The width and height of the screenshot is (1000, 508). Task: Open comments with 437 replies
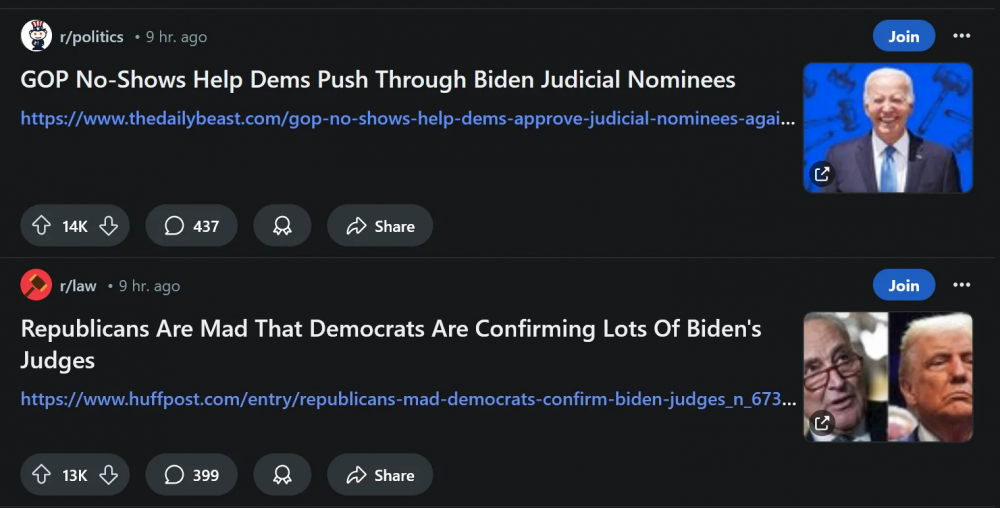coord(191,226)
